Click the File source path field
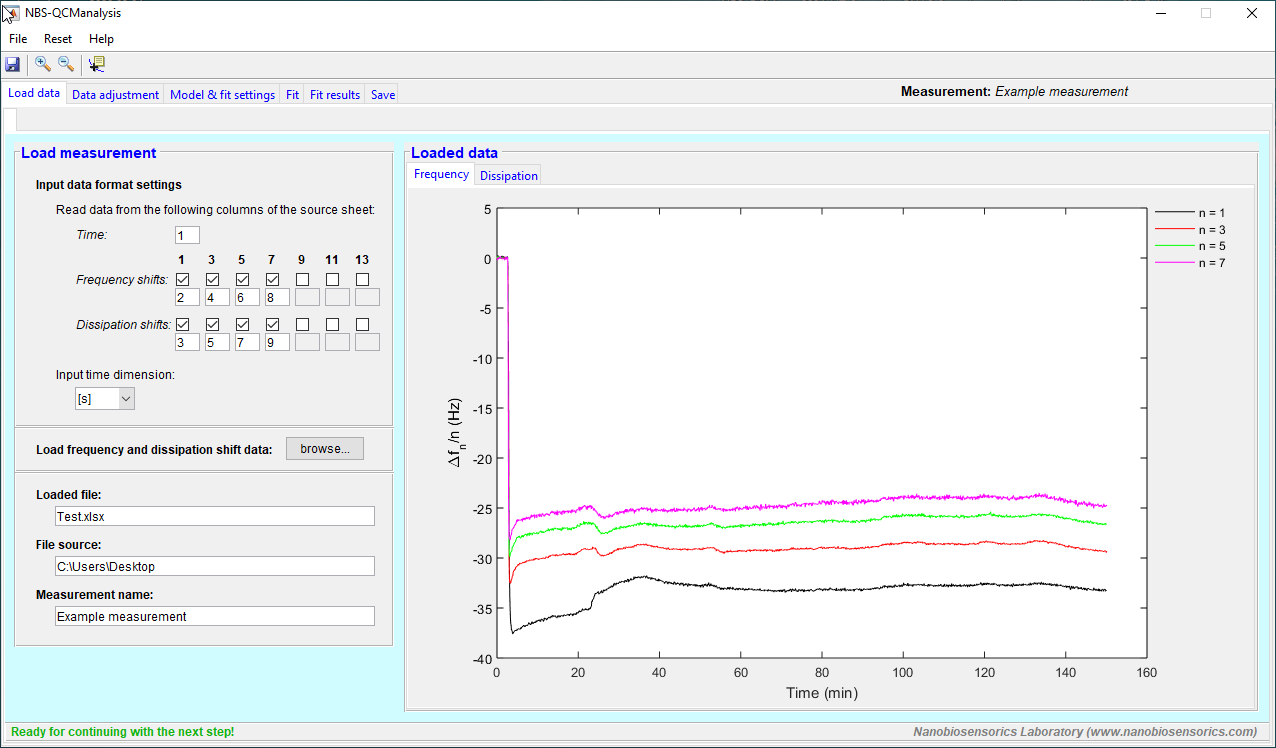The height and width of the screenshot is (748, 1276). (x=215, y=566)
